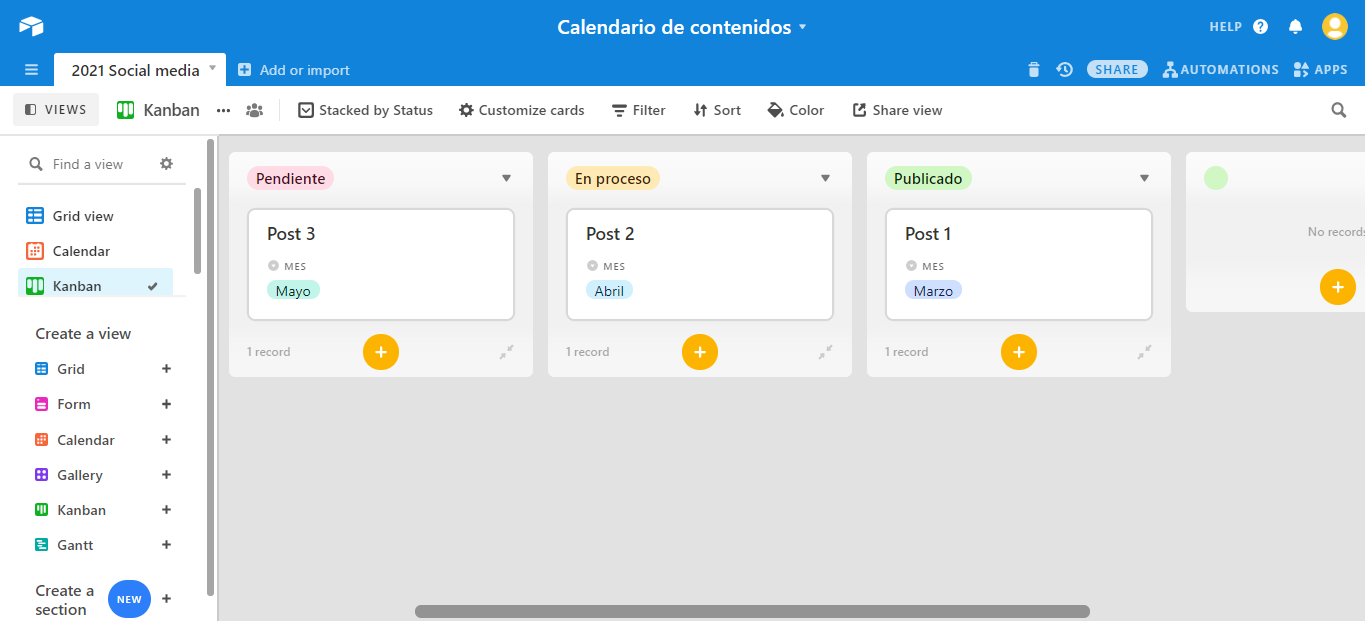
Task: Collapse the Pendiente stack
Action: (x=507, y=352)
